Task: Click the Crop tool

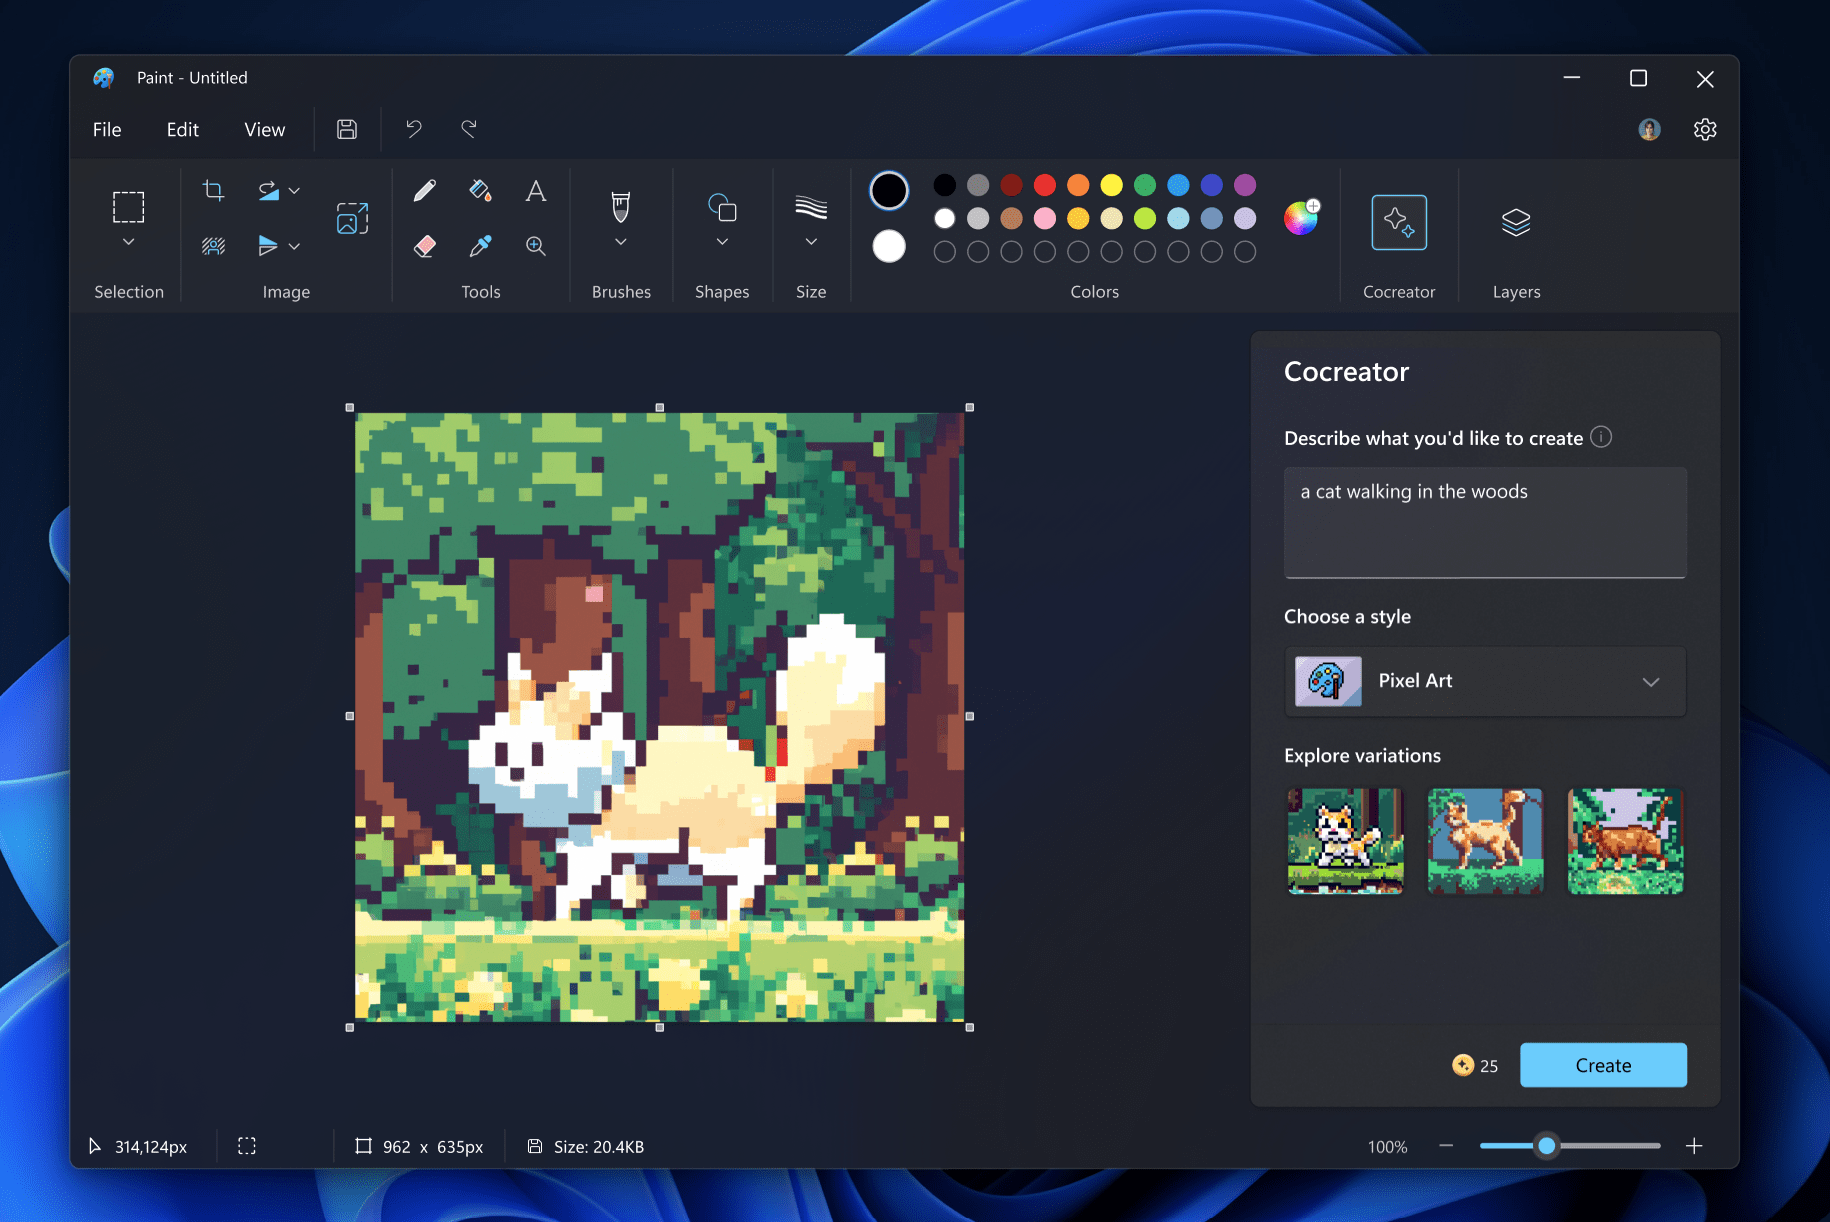Action: point(213,190)
